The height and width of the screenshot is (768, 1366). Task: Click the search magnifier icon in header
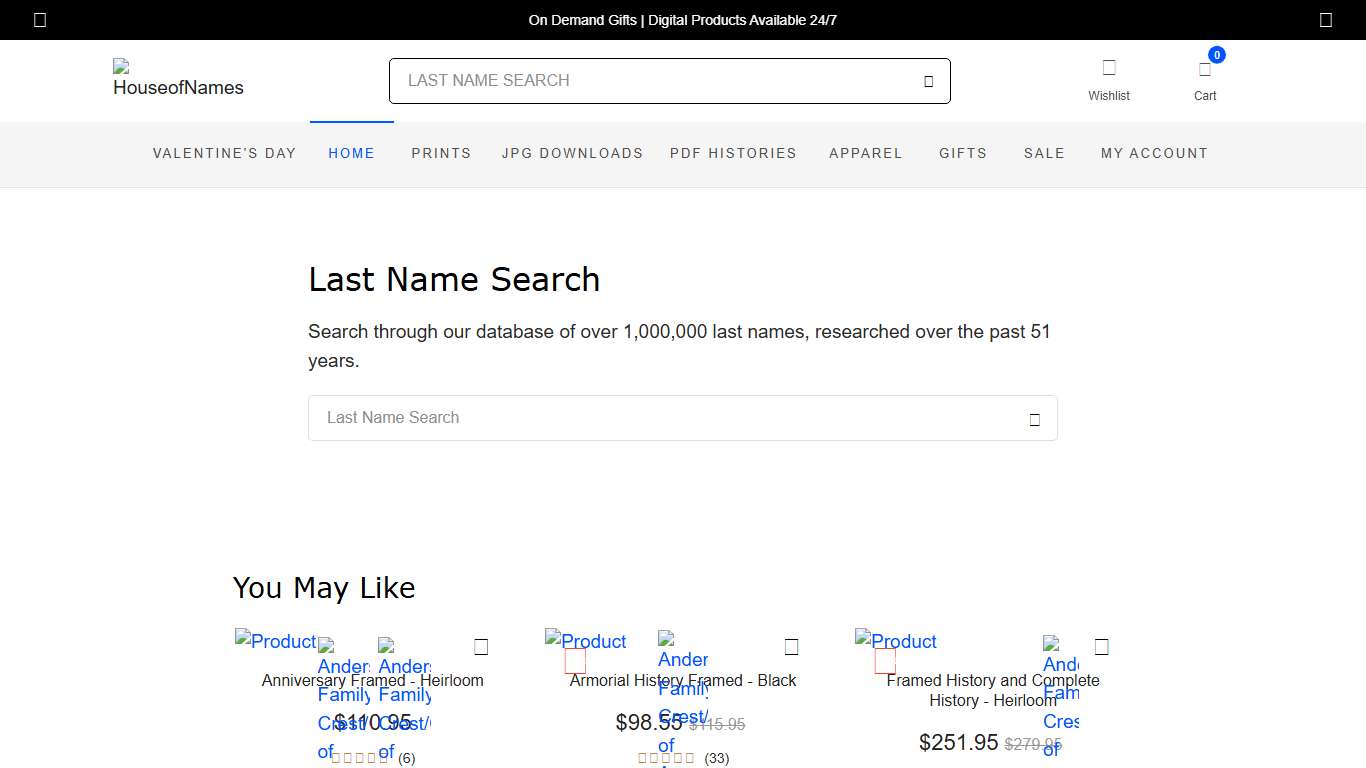tap(927, 81)
